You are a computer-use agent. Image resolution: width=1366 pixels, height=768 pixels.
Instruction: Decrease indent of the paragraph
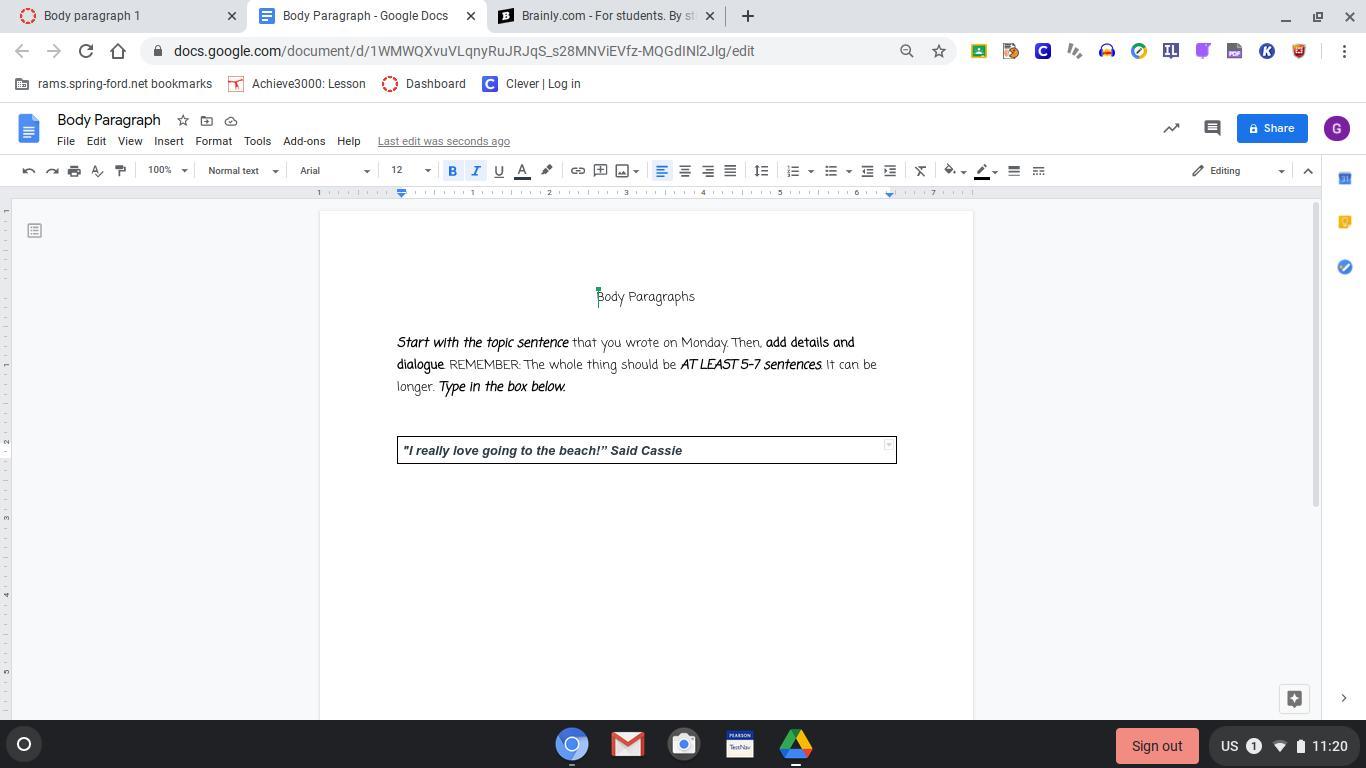pos(867,171)
